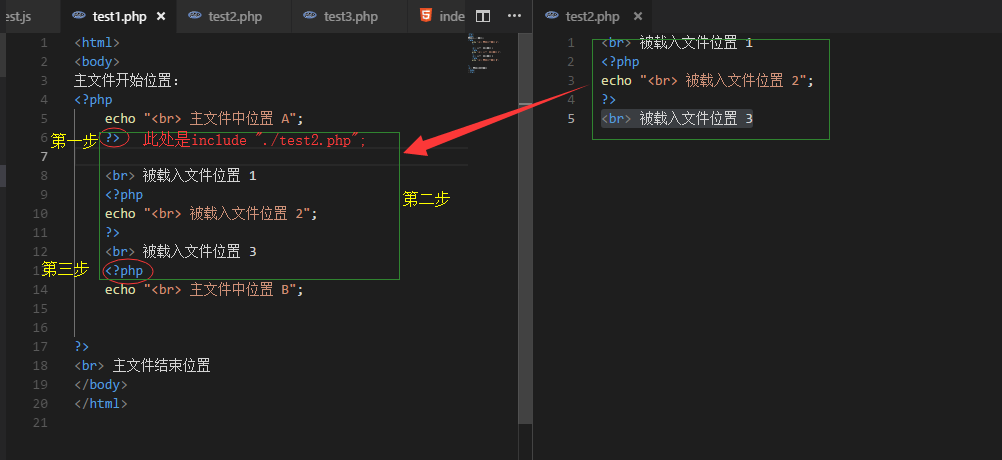Click the HTML5 icon on index tab
The width and height of the screenshot is (1002, 460).
[x=426, y=16]
